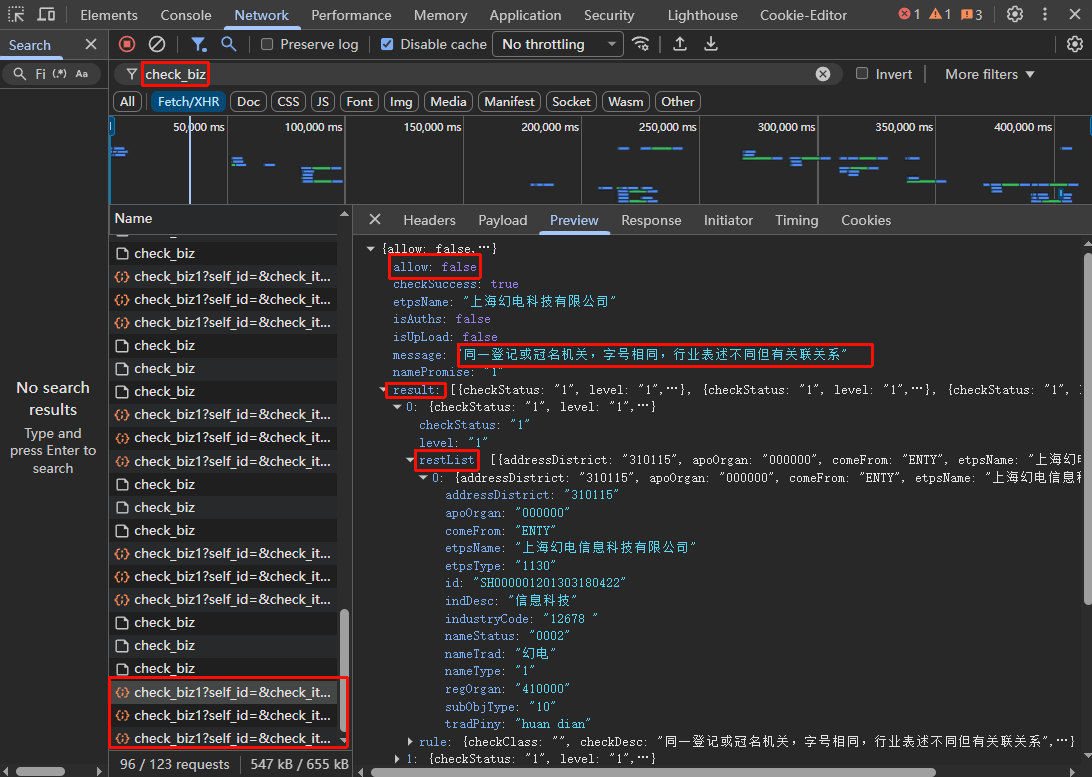Screen dimensions: 1092x777
Task: Switch to the Headers tab
Action: pyautogui.click(x=429, y=220)
